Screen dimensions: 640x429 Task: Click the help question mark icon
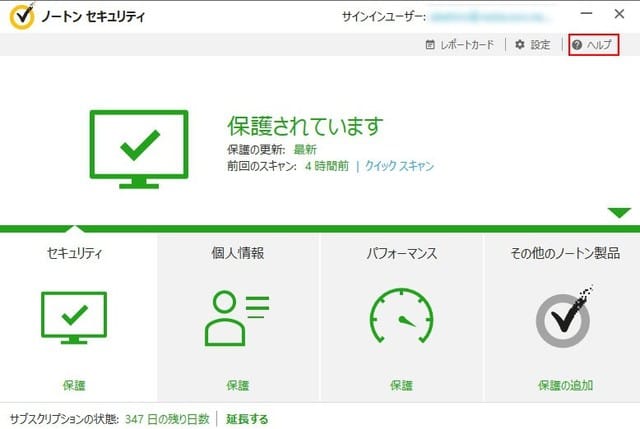(577, 45)
